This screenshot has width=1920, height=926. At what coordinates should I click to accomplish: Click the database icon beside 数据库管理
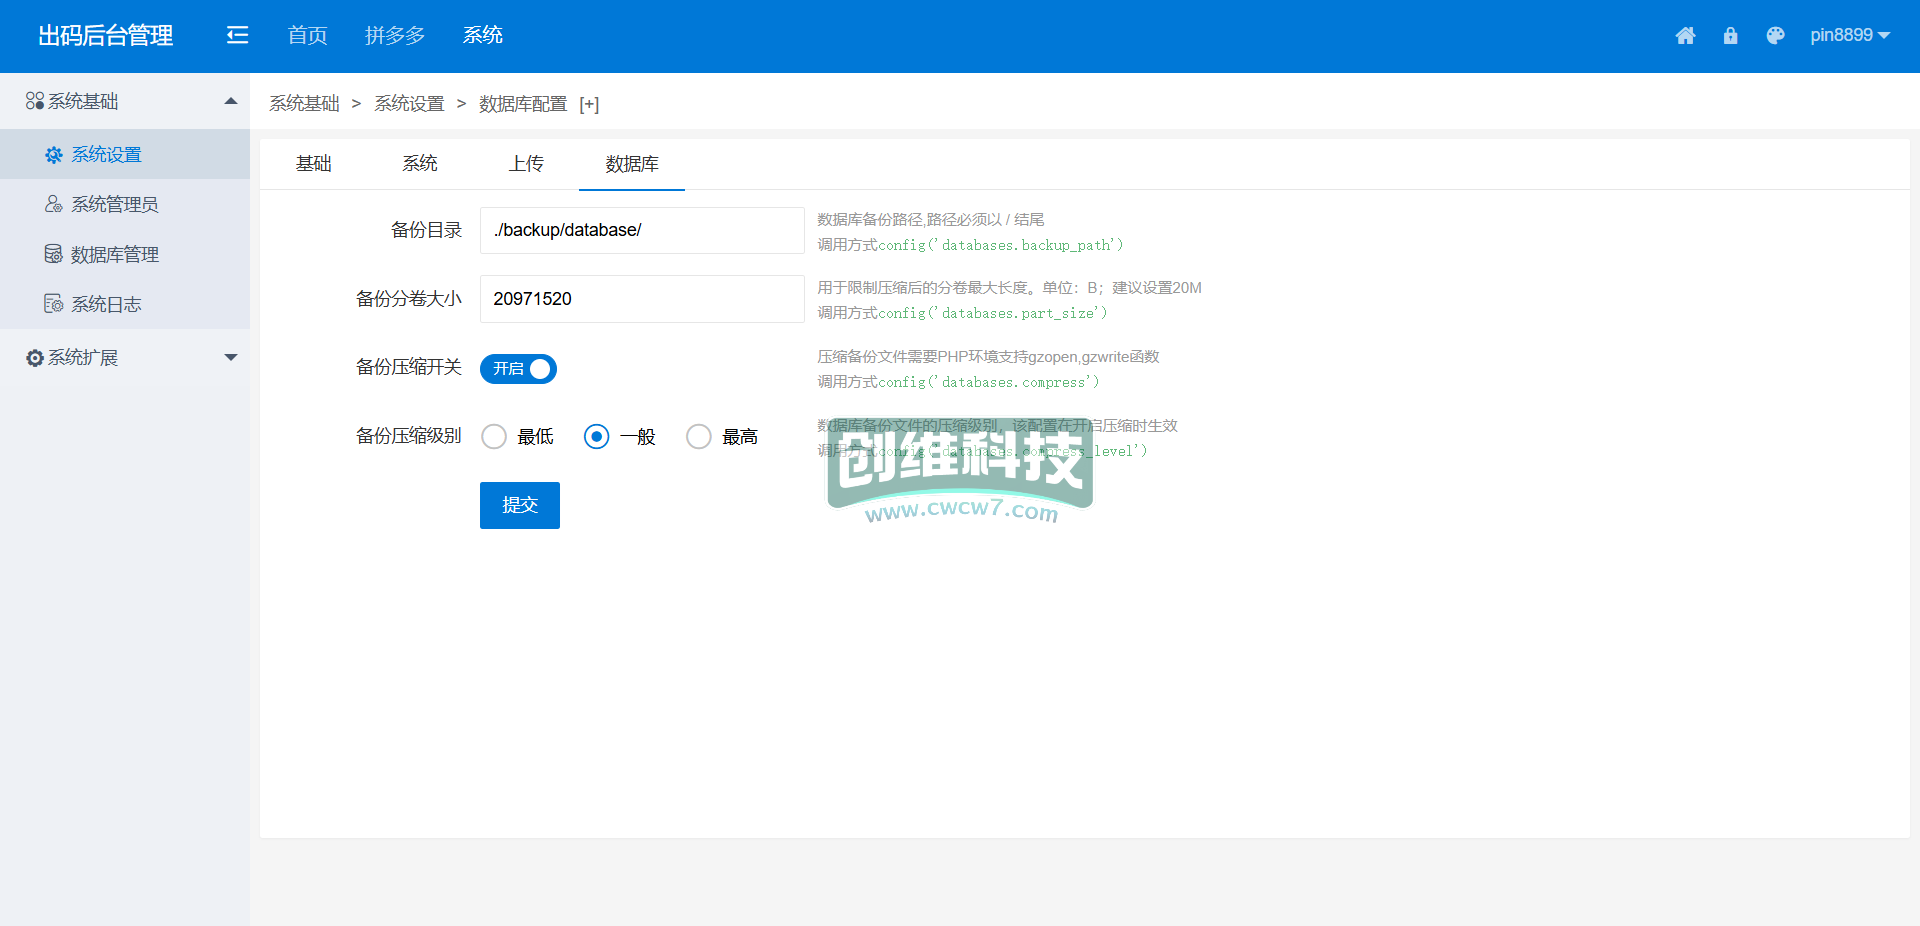tap(54, 254)
